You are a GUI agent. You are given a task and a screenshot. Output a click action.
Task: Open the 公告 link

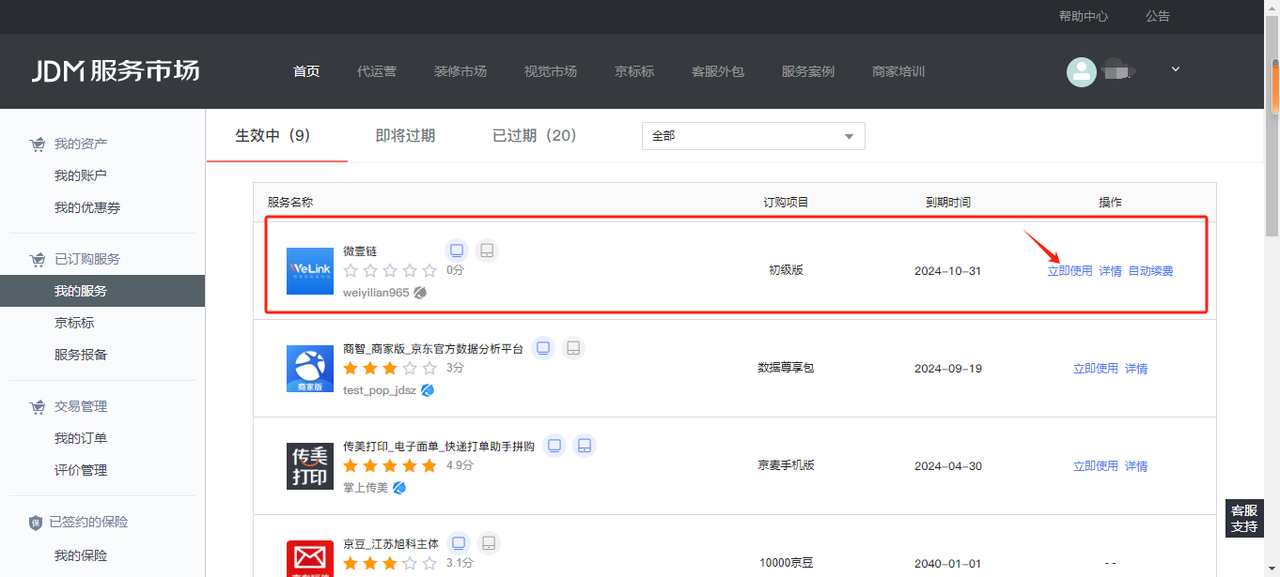coord(1158,16)
